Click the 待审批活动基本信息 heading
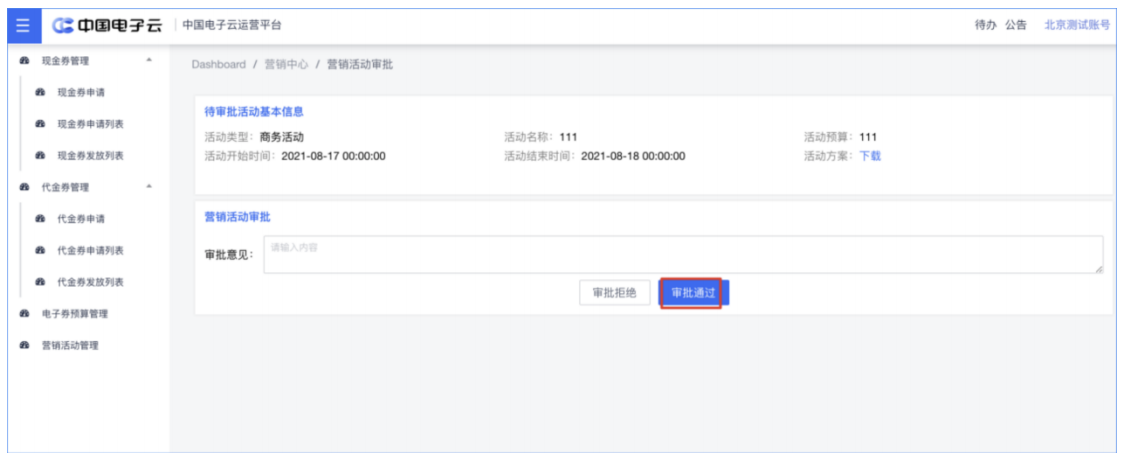1126x465 pixels. (254, 112)
